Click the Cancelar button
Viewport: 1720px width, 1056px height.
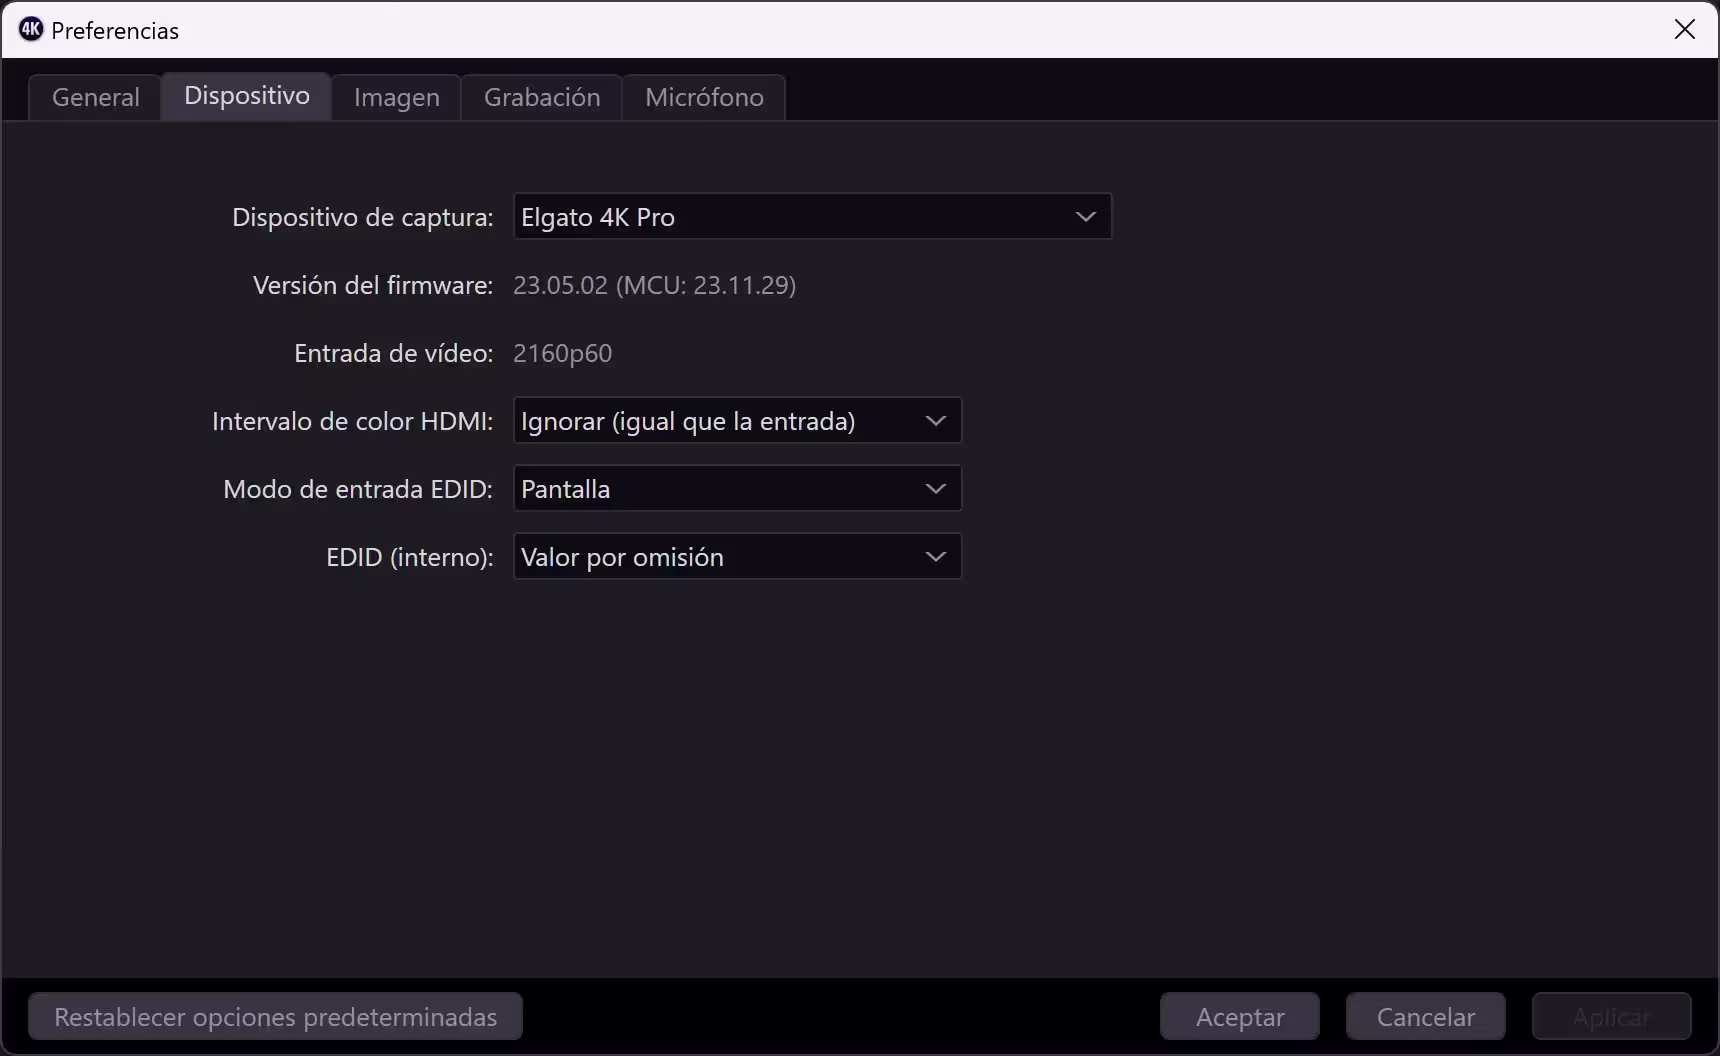pyautogui.click(x=1426, y=1017)
